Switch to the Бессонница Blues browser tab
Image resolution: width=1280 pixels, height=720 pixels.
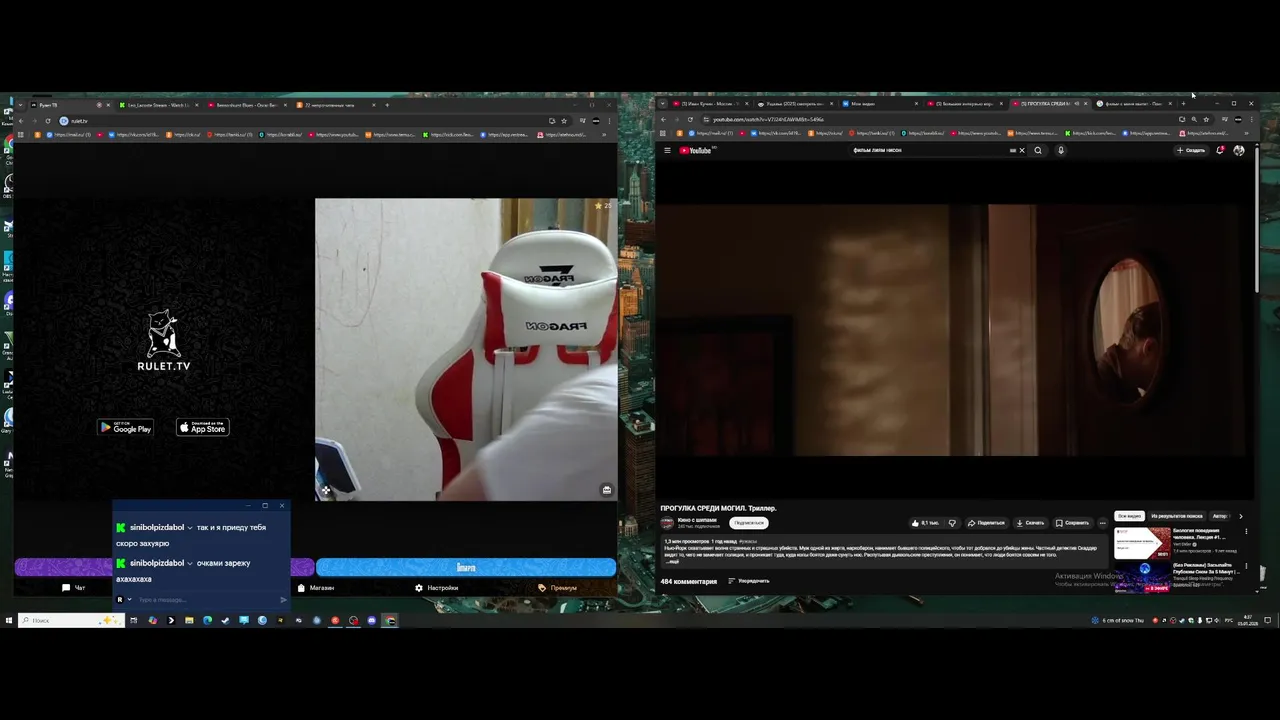[246, 105]
